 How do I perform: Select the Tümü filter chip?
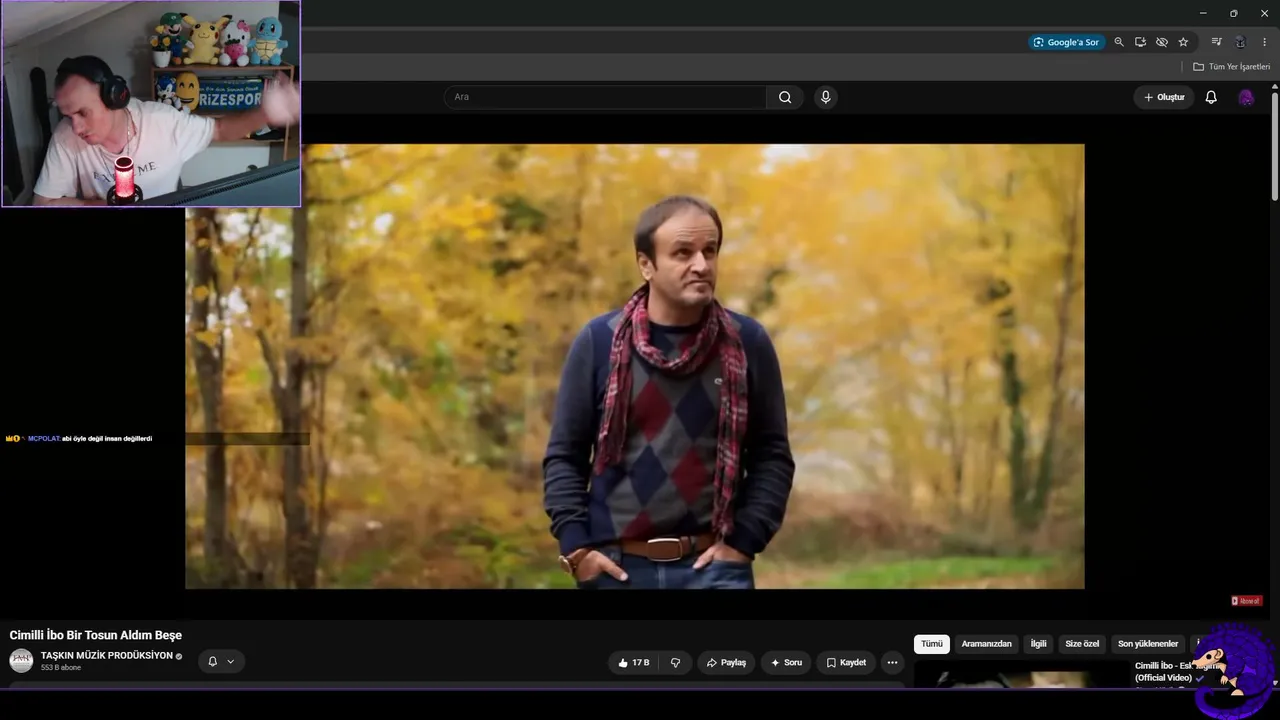point(932,644)
